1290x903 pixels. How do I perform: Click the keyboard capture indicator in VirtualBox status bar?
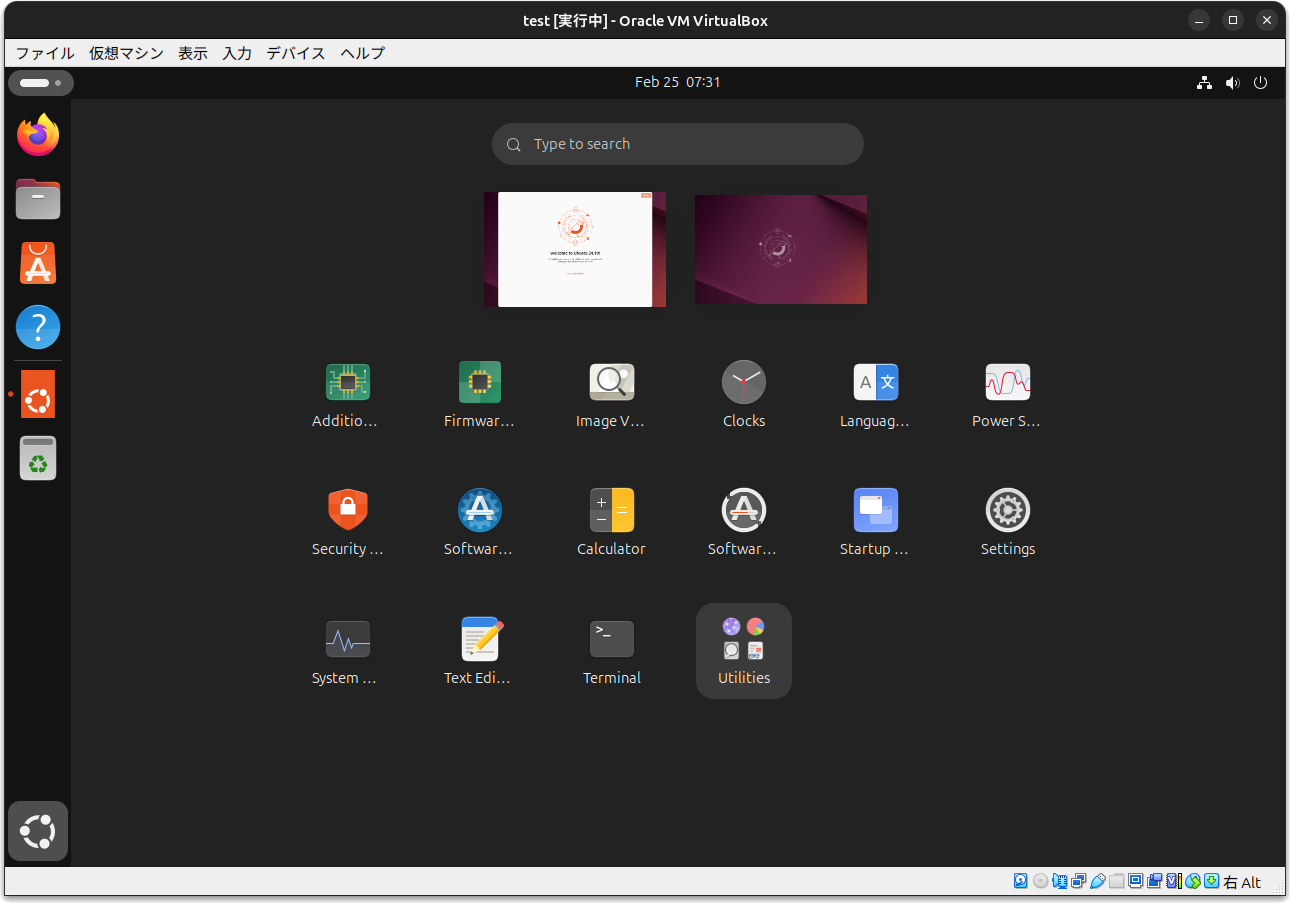pos(1212,881)
